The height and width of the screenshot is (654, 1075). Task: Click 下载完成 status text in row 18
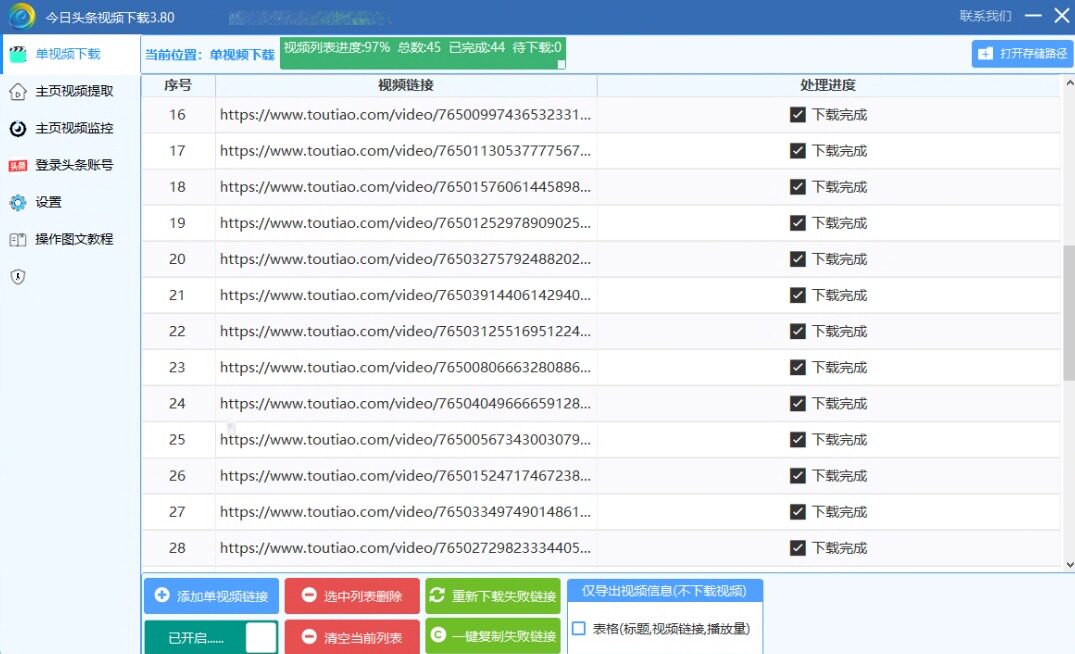click(839, 187)
